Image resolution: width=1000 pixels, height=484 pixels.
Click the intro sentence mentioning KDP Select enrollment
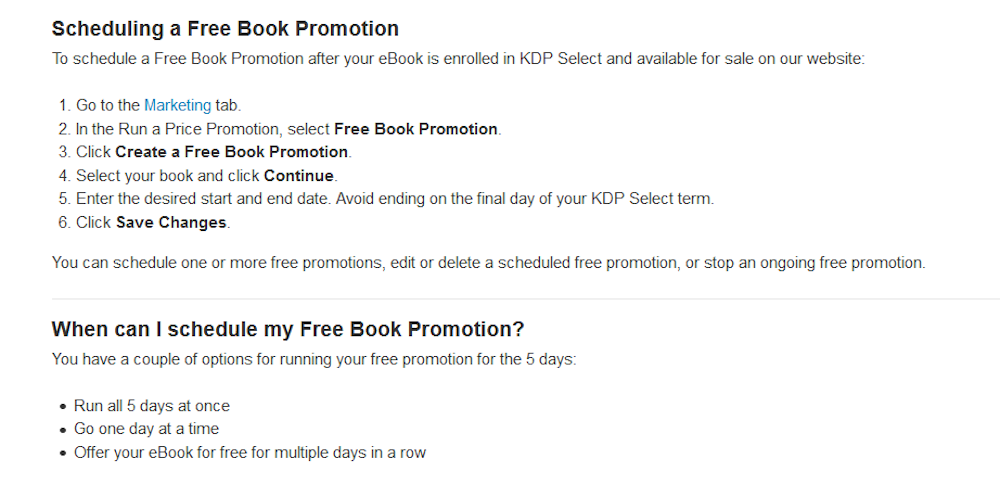(x=458, y=58)
